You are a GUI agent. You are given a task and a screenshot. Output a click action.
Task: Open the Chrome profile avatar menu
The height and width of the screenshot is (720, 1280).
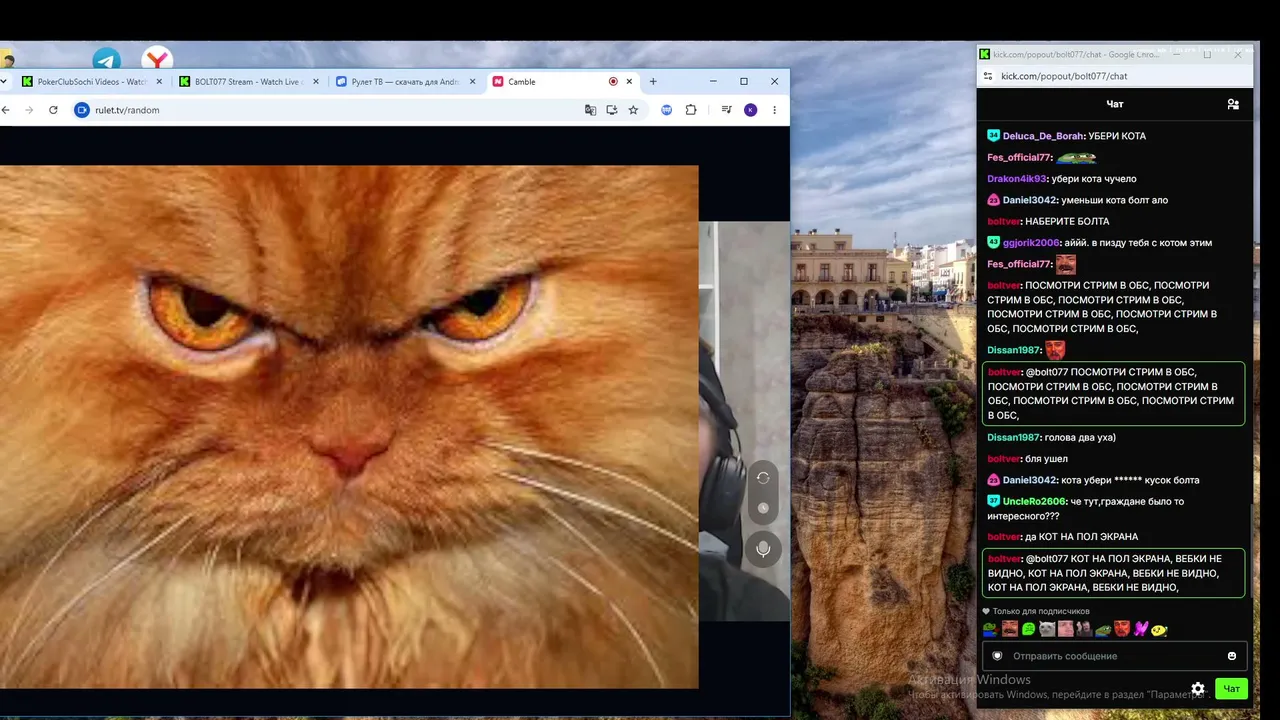pyautogui.click(x=751, y=110)
